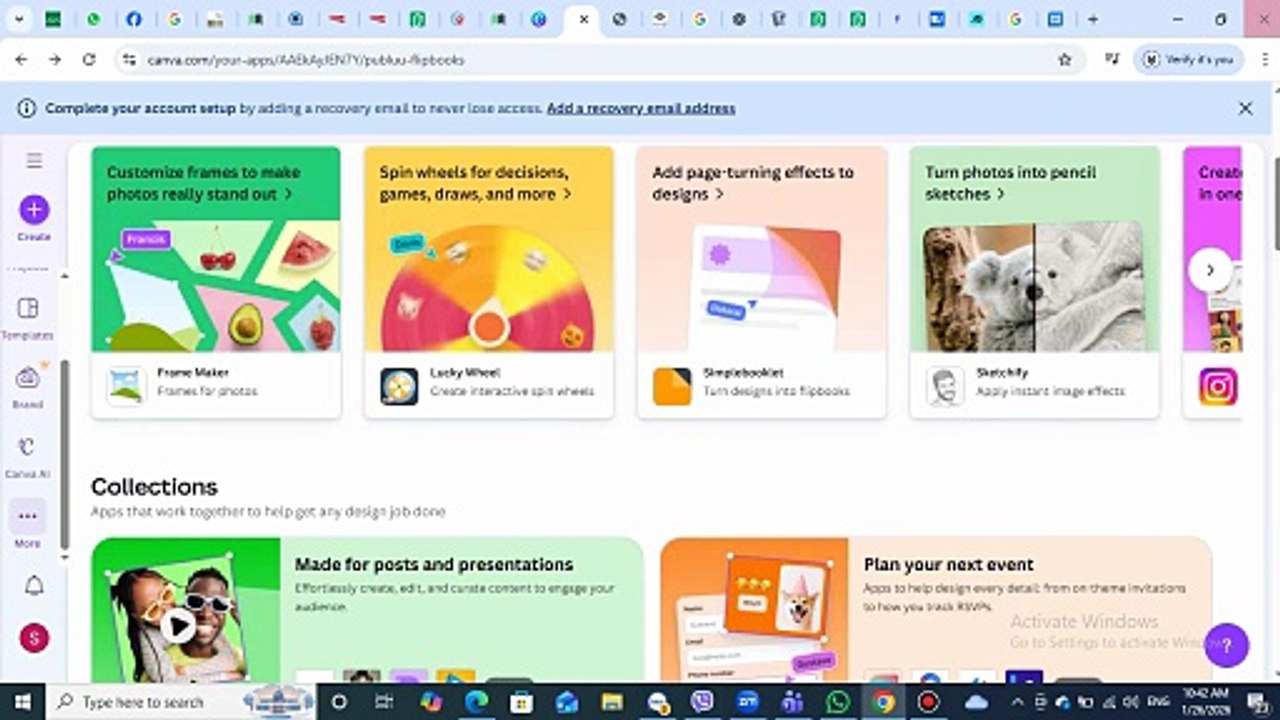Open Task View on the taskbar
This screenshot has width=1280, height=720.
386,702
